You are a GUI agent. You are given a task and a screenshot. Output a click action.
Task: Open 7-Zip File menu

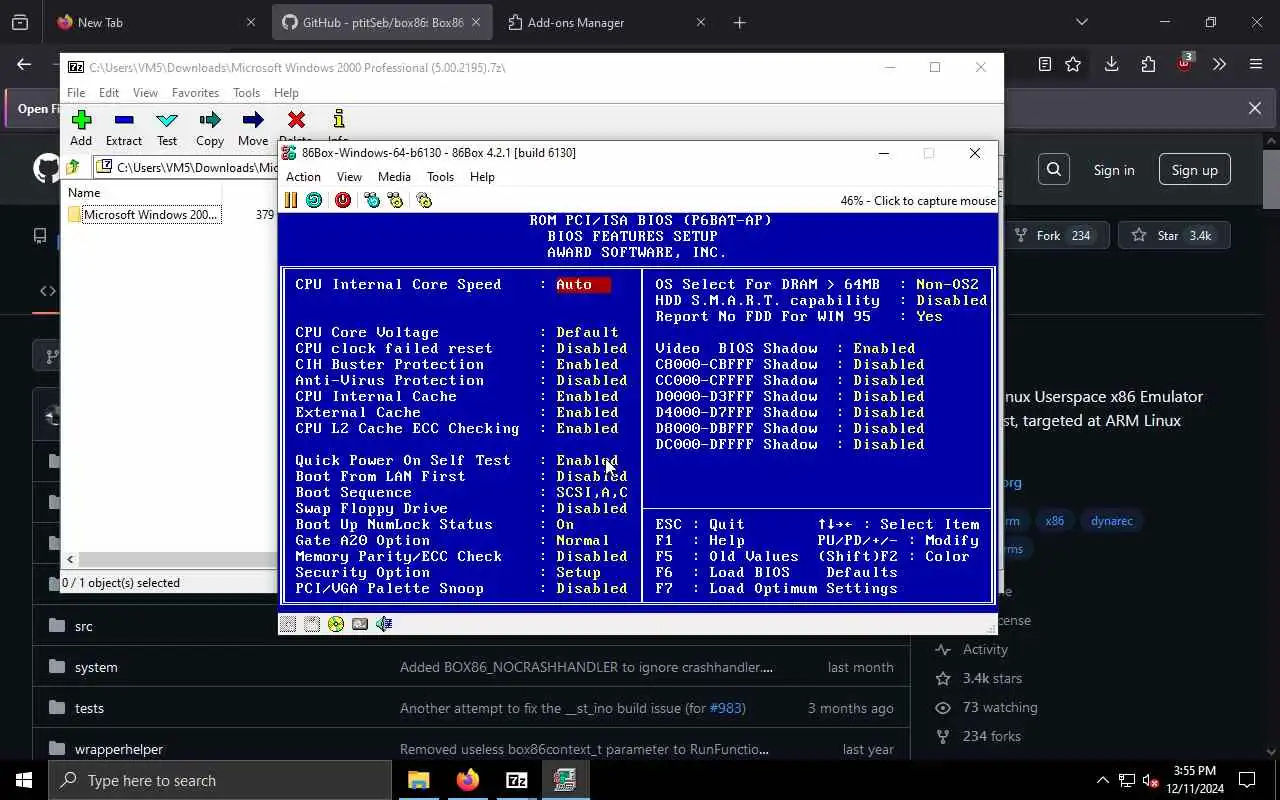(x=76, y=93)
